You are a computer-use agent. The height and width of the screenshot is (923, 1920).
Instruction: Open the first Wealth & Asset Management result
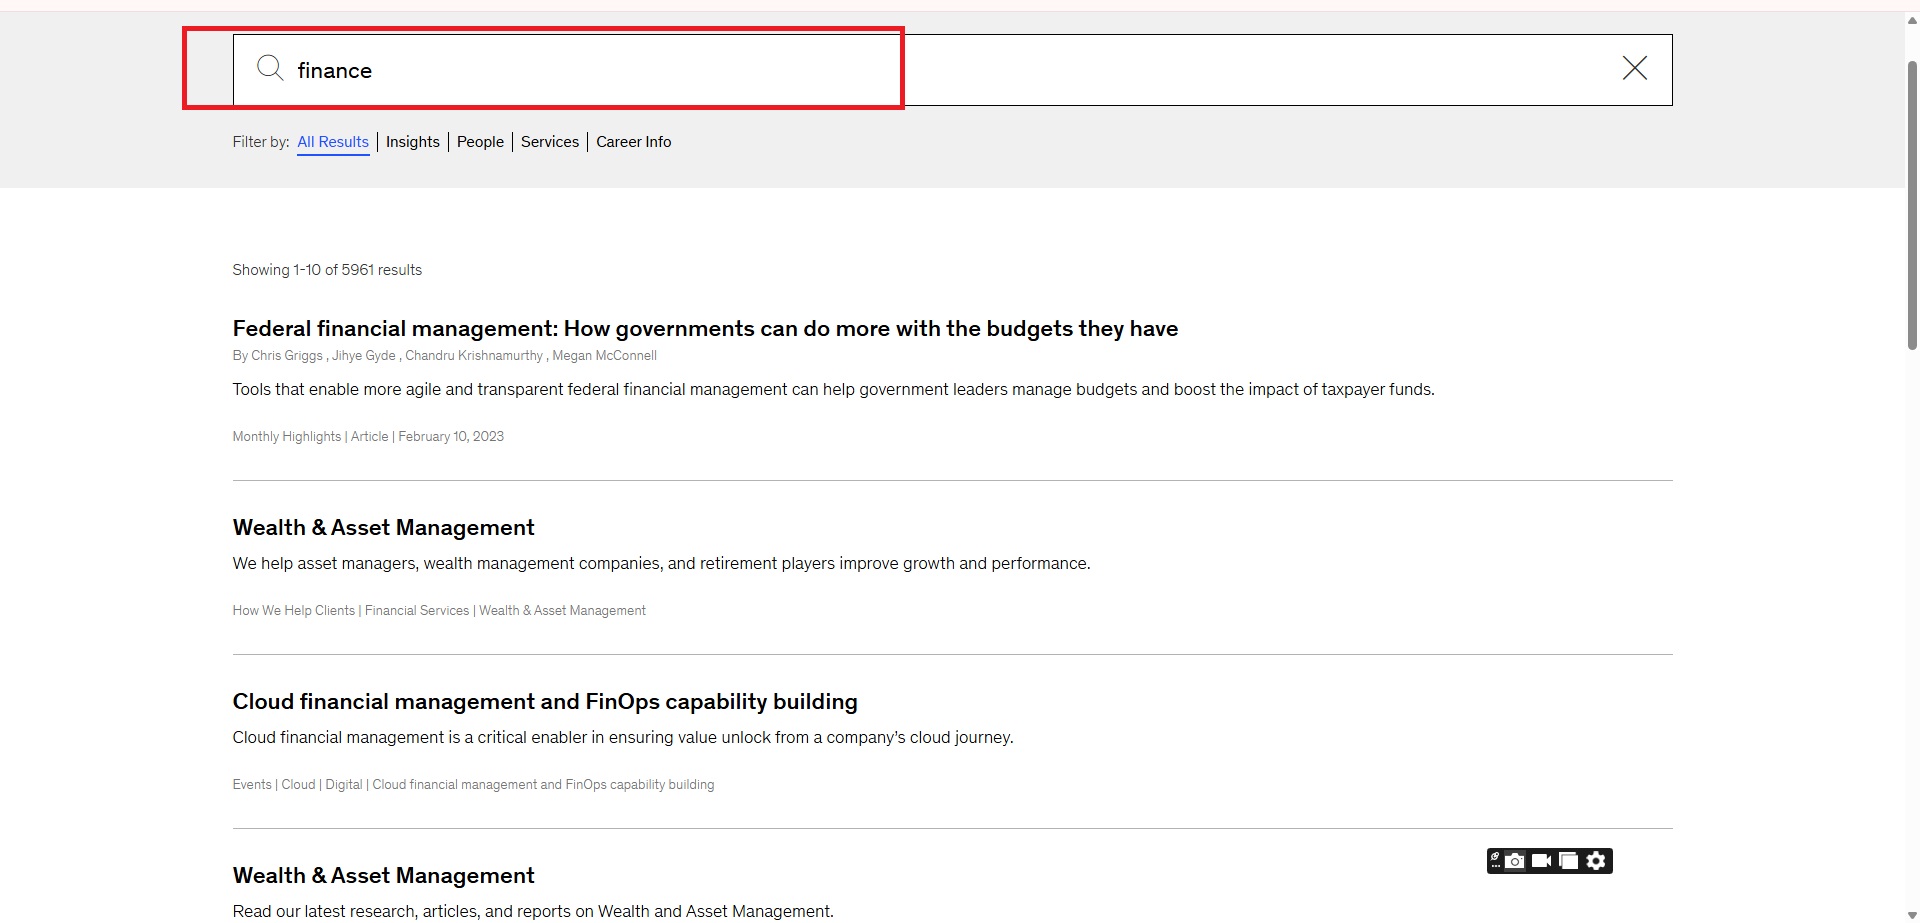pos(383,528)
